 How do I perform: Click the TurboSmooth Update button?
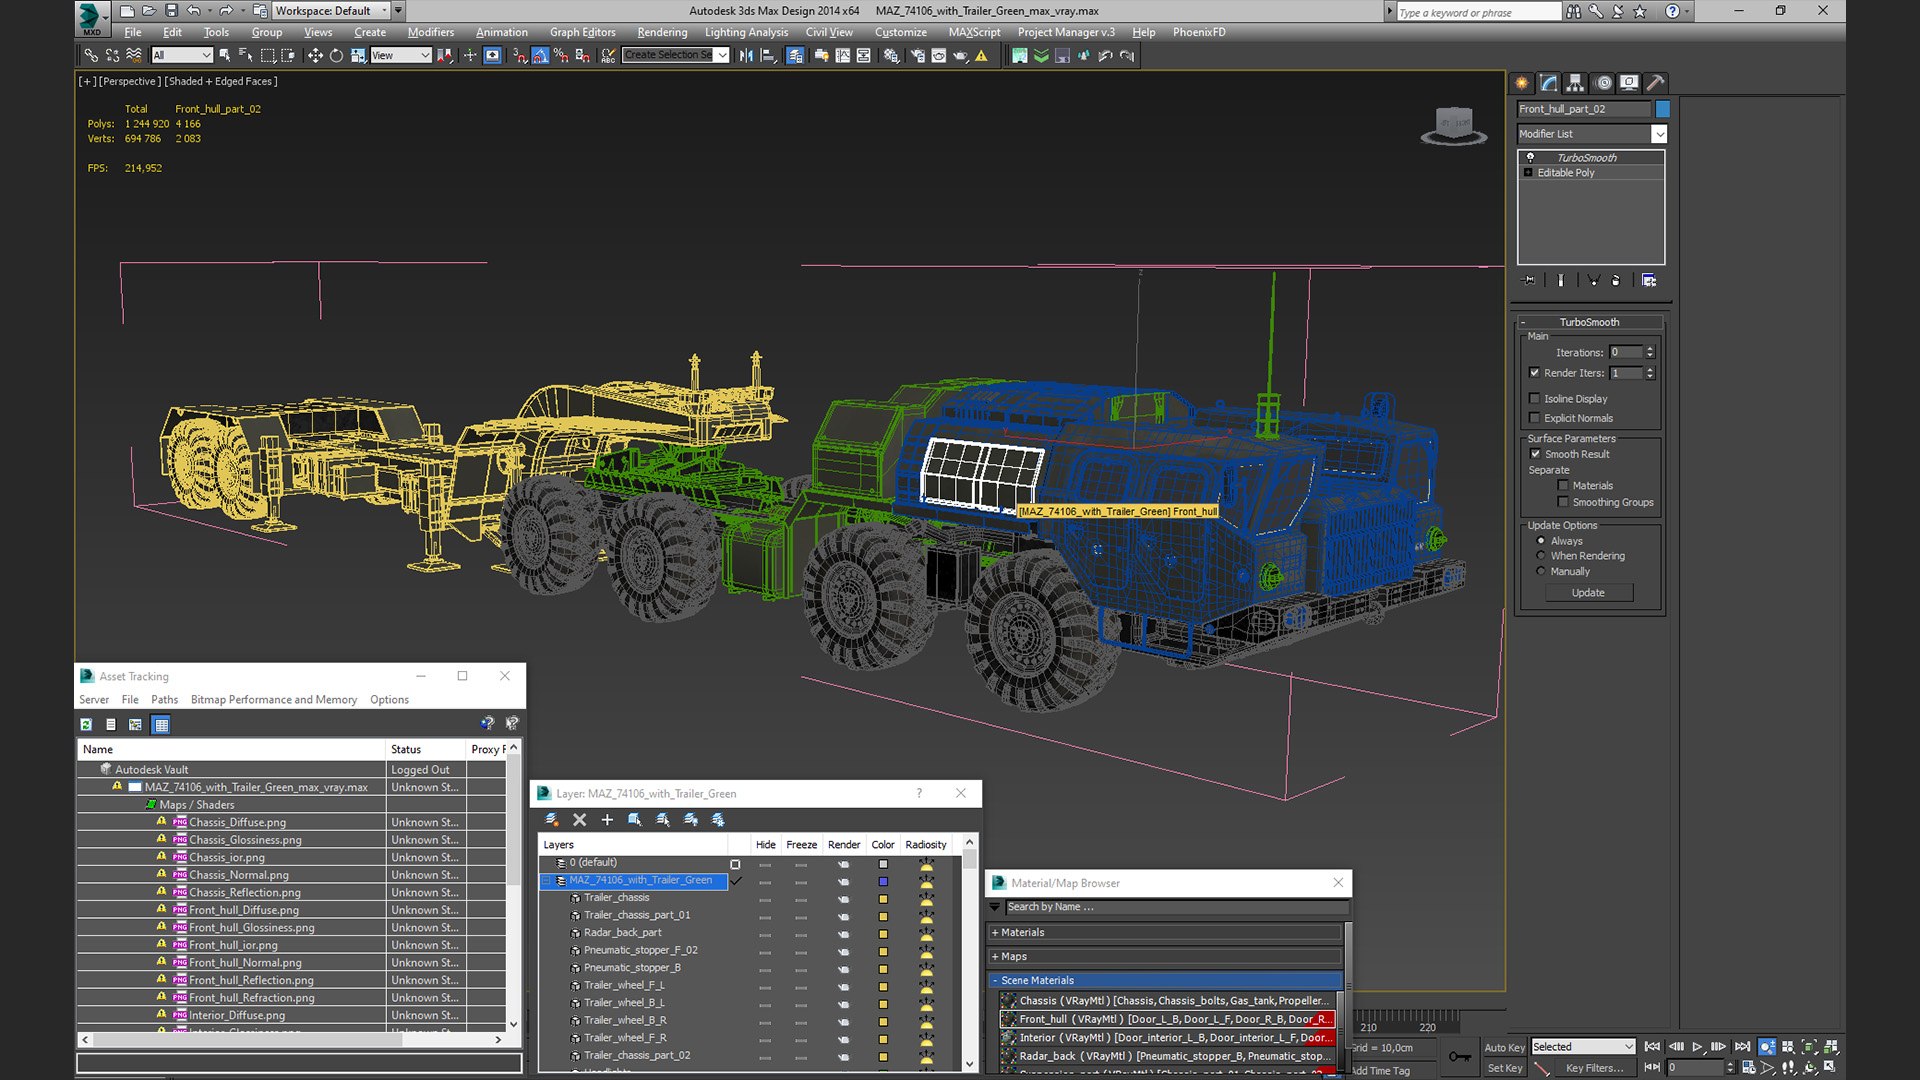(1588, 593)
